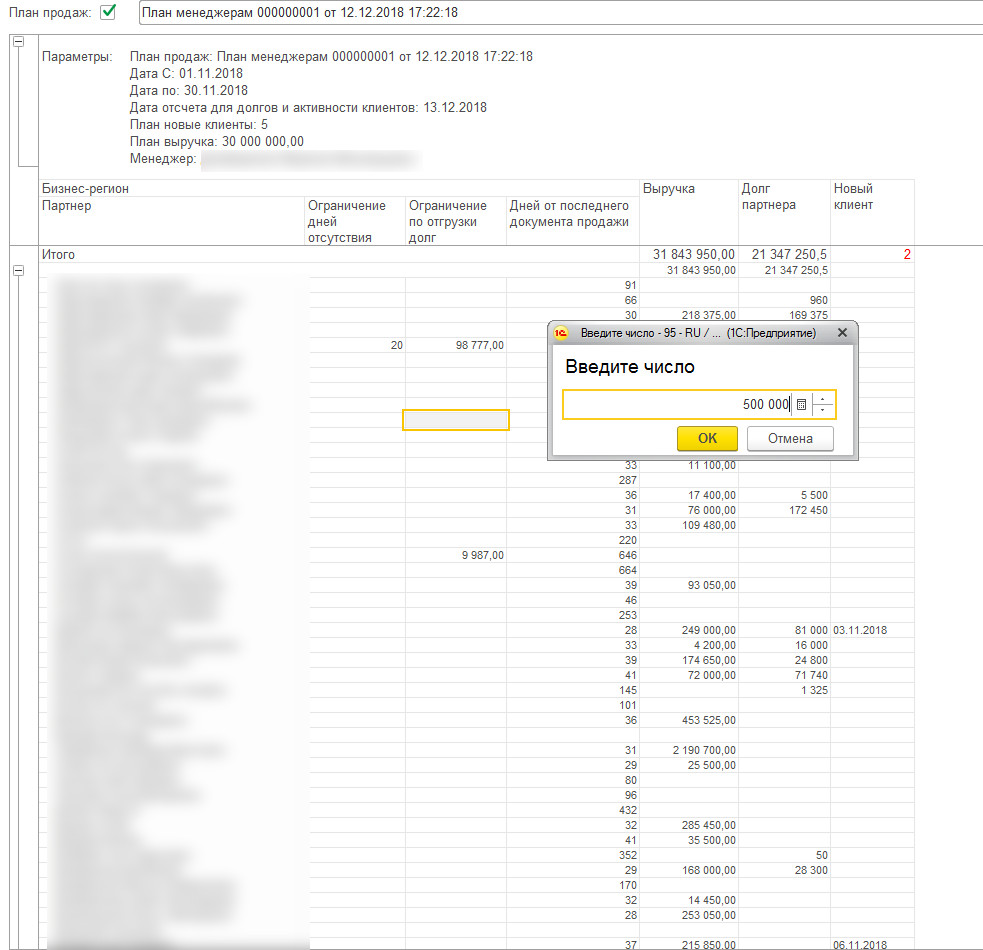Open the calculator in the number field
This screenshot has width=983, height=950.
pyautogui.click(x=801, y=405)
